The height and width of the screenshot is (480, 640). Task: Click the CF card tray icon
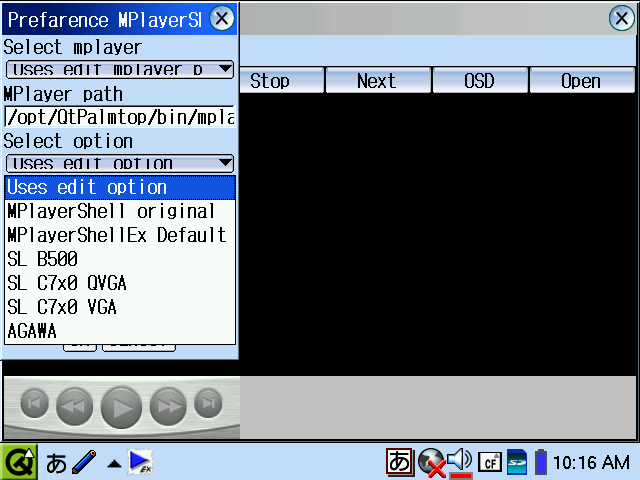[x=490, y=462]
